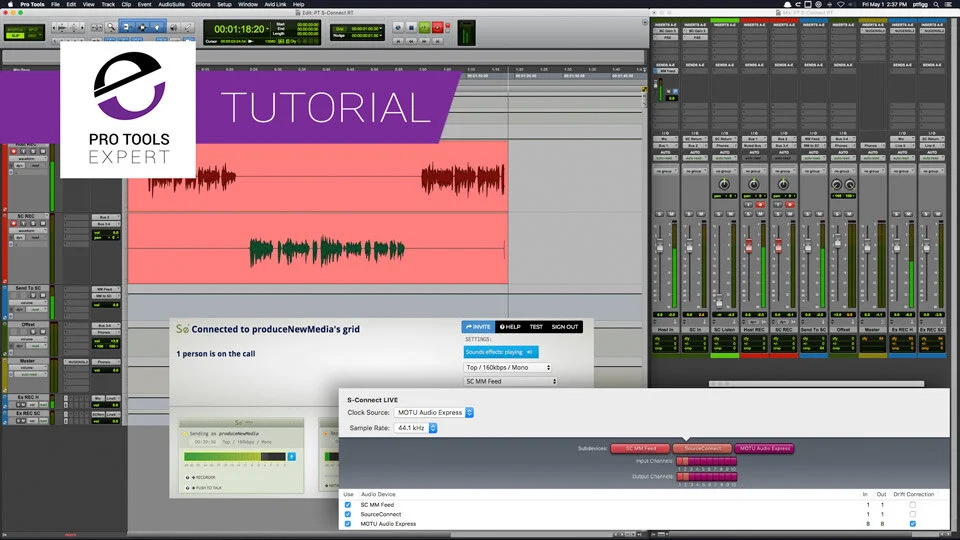Open the Setup menu

point(224,4)
